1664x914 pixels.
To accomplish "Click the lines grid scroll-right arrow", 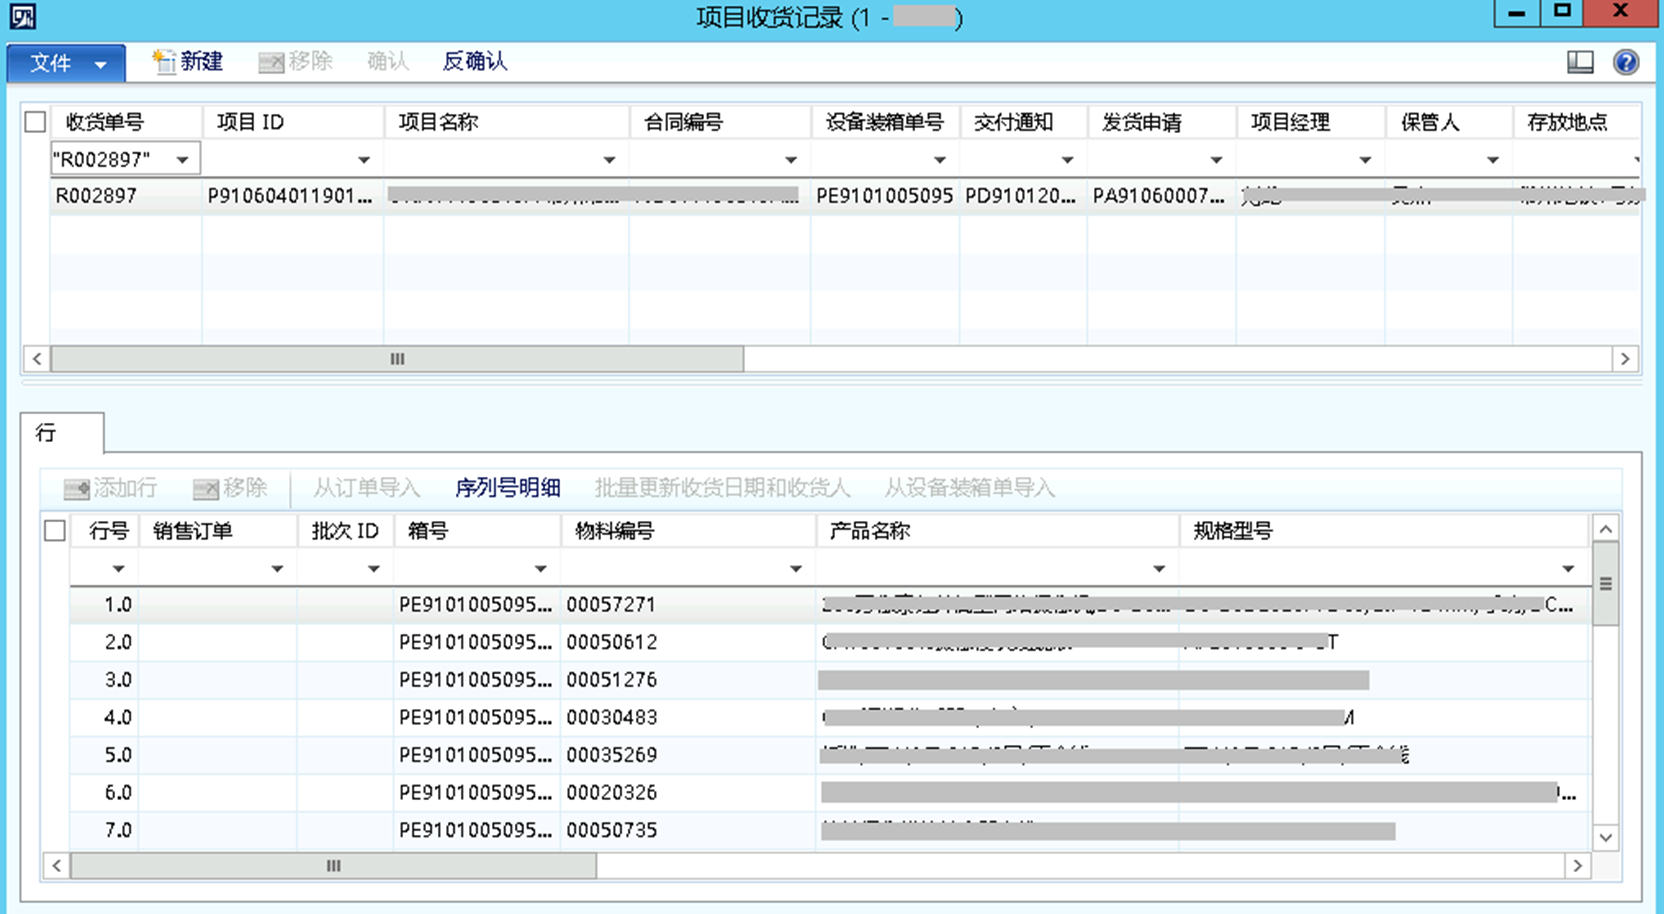I will [1577, 866].
